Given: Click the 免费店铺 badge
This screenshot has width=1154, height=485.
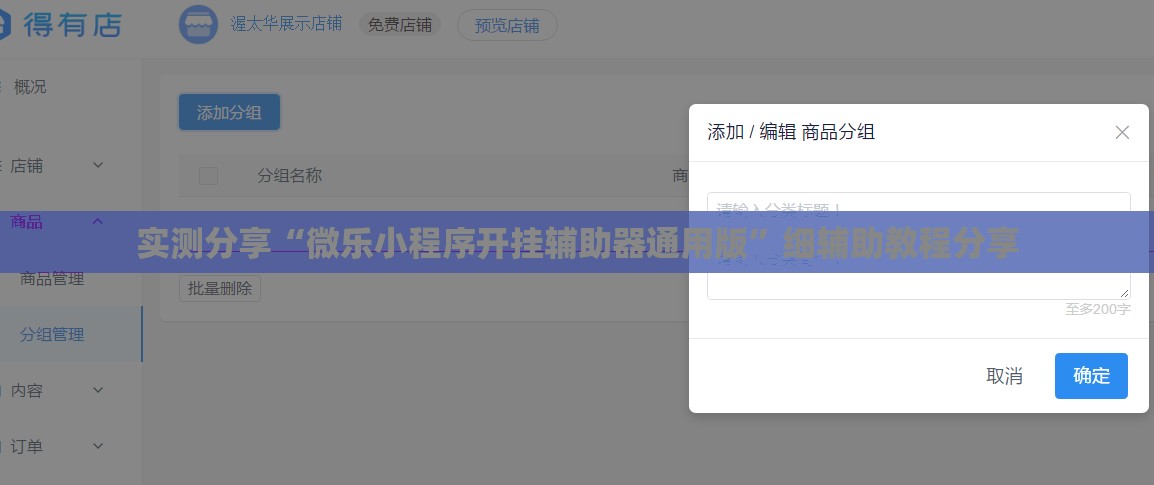Looking at the screenshot, I should [400, 25].
